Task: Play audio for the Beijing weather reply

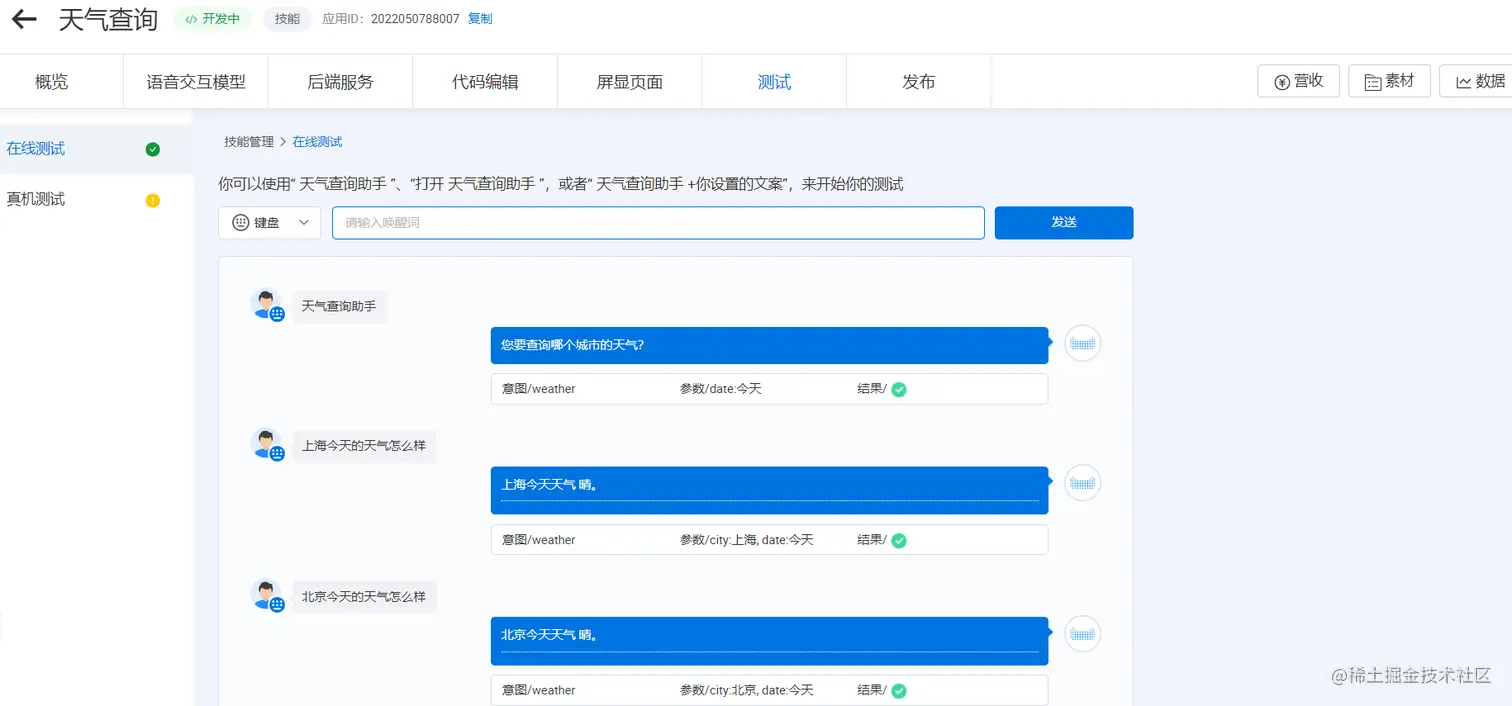Action: [1082, 633]
